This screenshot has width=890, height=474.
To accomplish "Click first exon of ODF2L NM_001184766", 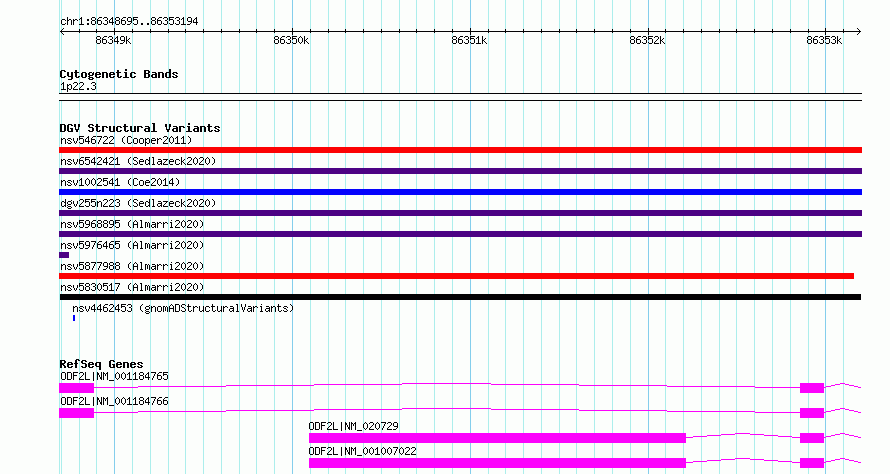I will point(77,413).
